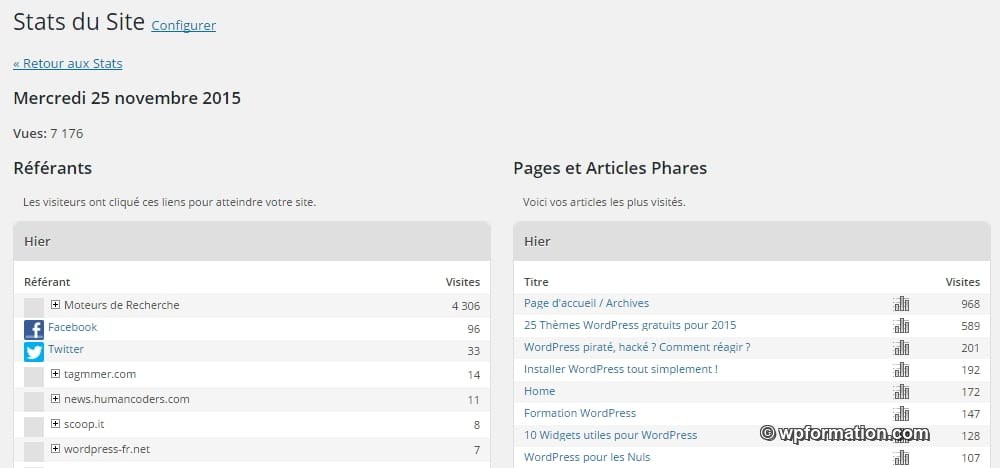This screenshot has width=1000, height=468.
Task: Open stats chart for WordPress piraté, hacké
Action: tap(902, 347)
